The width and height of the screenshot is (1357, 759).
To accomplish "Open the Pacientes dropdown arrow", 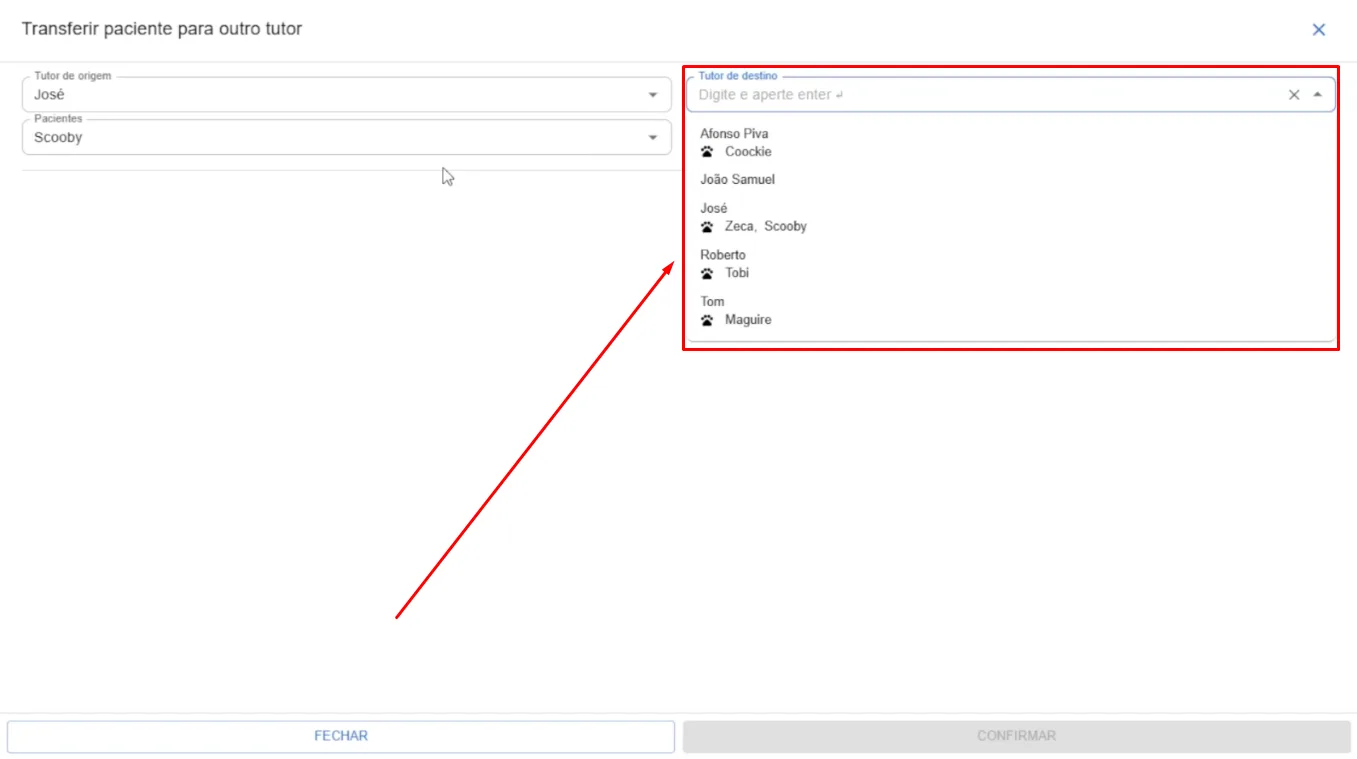I will (653, 138).
